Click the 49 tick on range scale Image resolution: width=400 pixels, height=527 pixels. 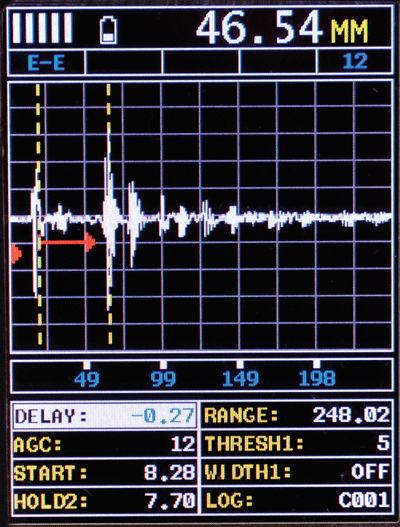coord(87,375)
